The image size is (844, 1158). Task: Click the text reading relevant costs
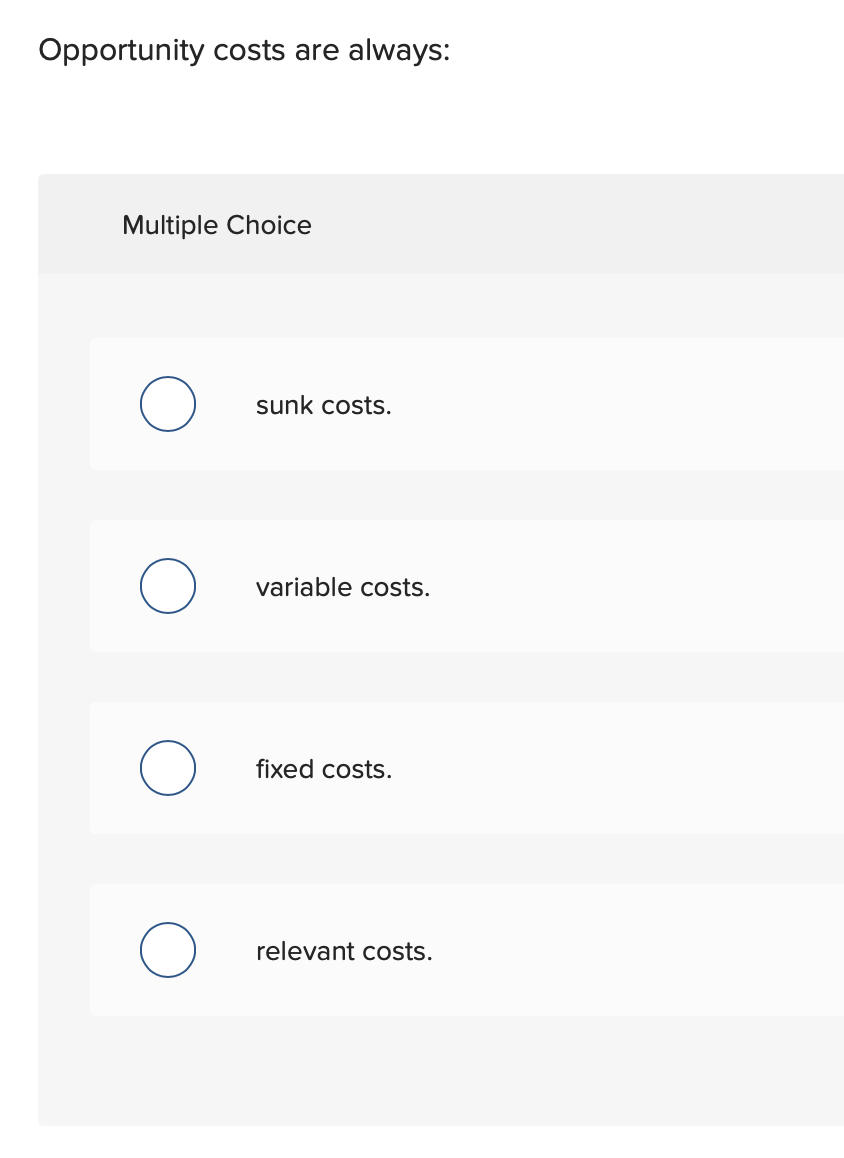[x=344, y=951]
